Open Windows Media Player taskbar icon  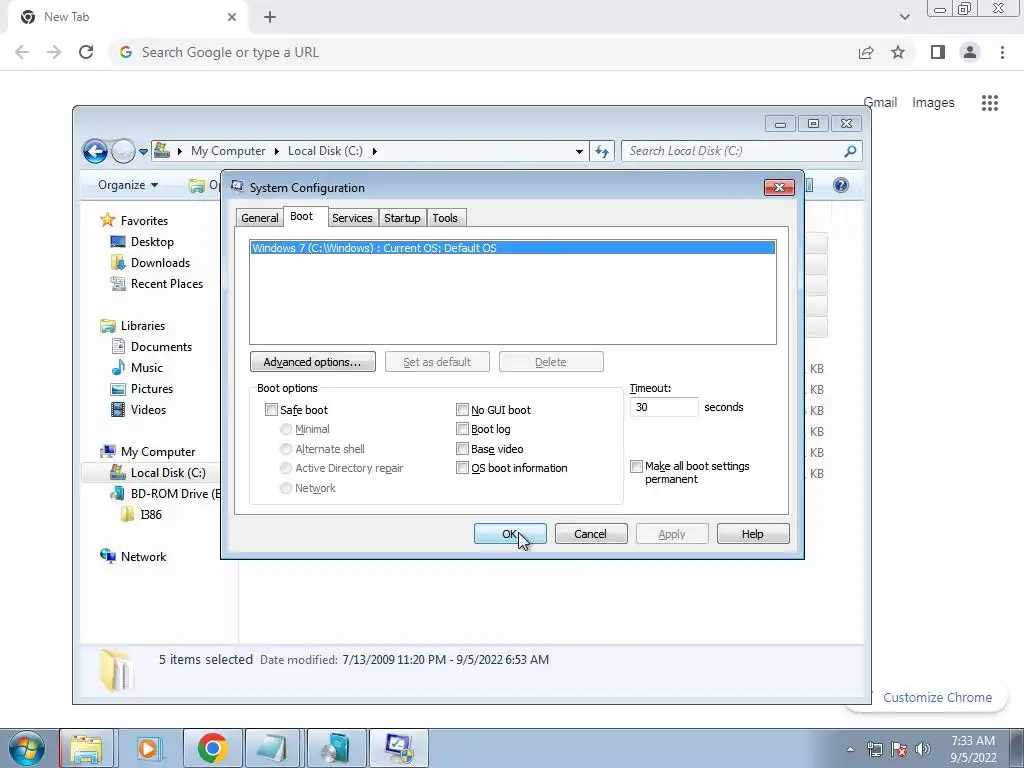pos(148,748)
